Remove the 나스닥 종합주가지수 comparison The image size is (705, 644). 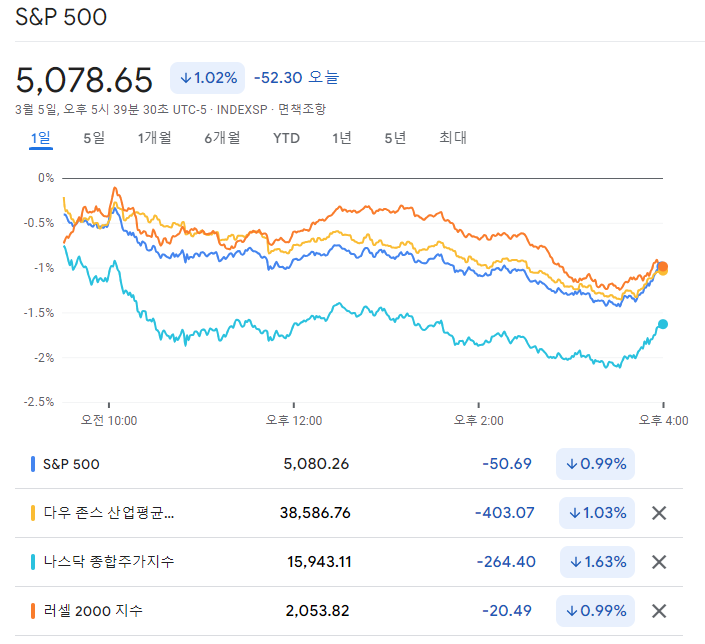point(659,562)
